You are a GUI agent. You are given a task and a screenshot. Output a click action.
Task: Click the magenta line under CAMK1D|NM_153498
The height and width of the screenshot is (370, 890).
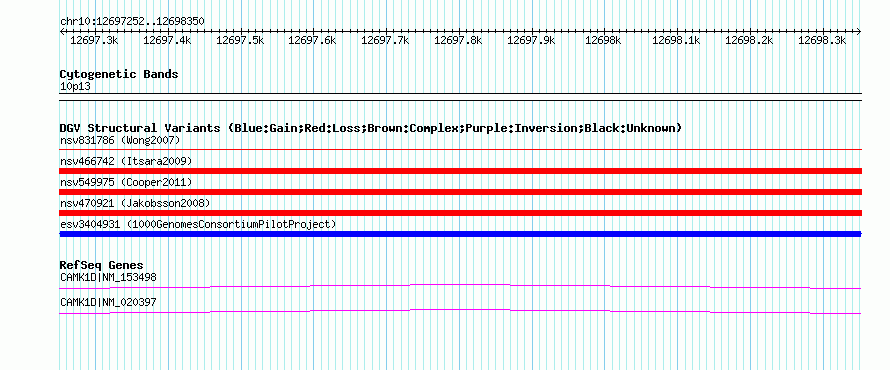point(460,284)
